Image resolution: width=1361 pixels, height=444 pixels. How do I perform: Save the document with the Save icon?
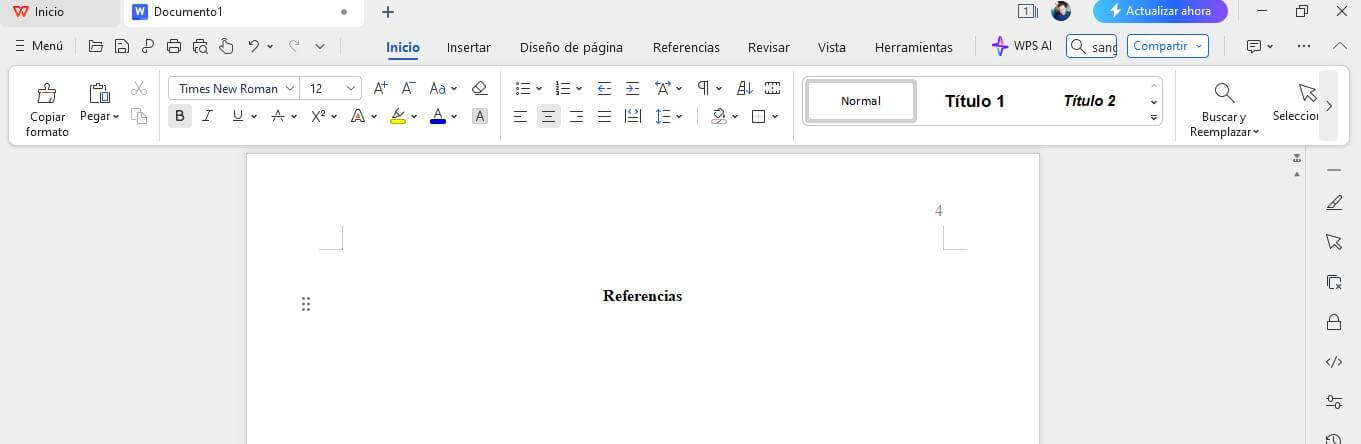[x=122, y=46]
